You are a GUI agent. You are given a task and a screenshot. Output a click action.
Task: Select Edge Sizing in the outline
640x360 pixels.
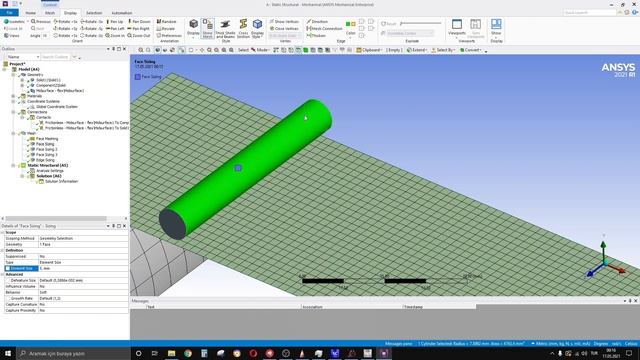(x=45, y=160)
